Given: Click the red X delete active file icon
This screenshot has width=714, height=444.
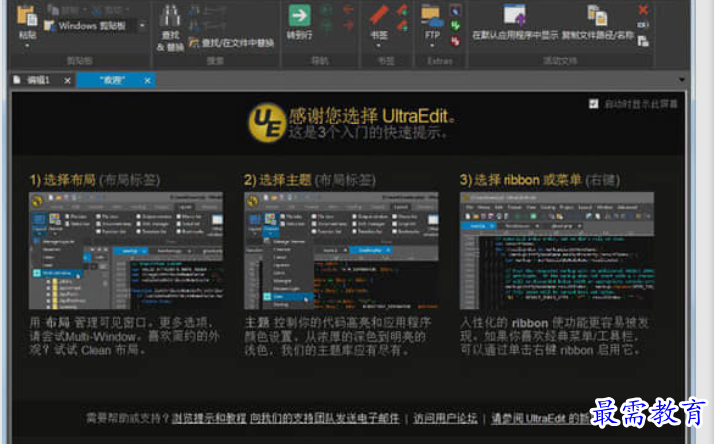Looking at the screenshot, I should point(643,10).
